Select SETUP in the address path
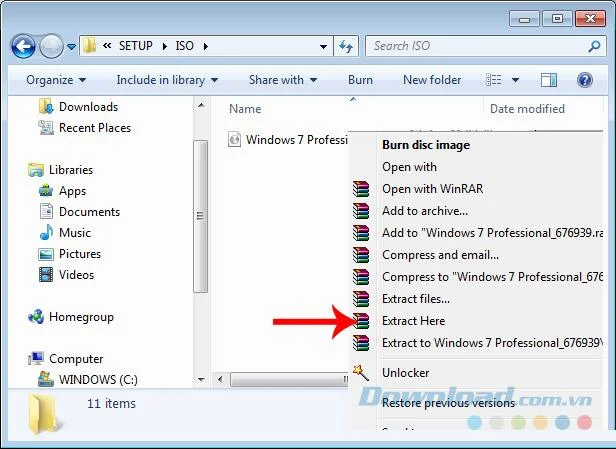Image resolution: width=616 pixels, height=449 pixels. coord(136,46)
